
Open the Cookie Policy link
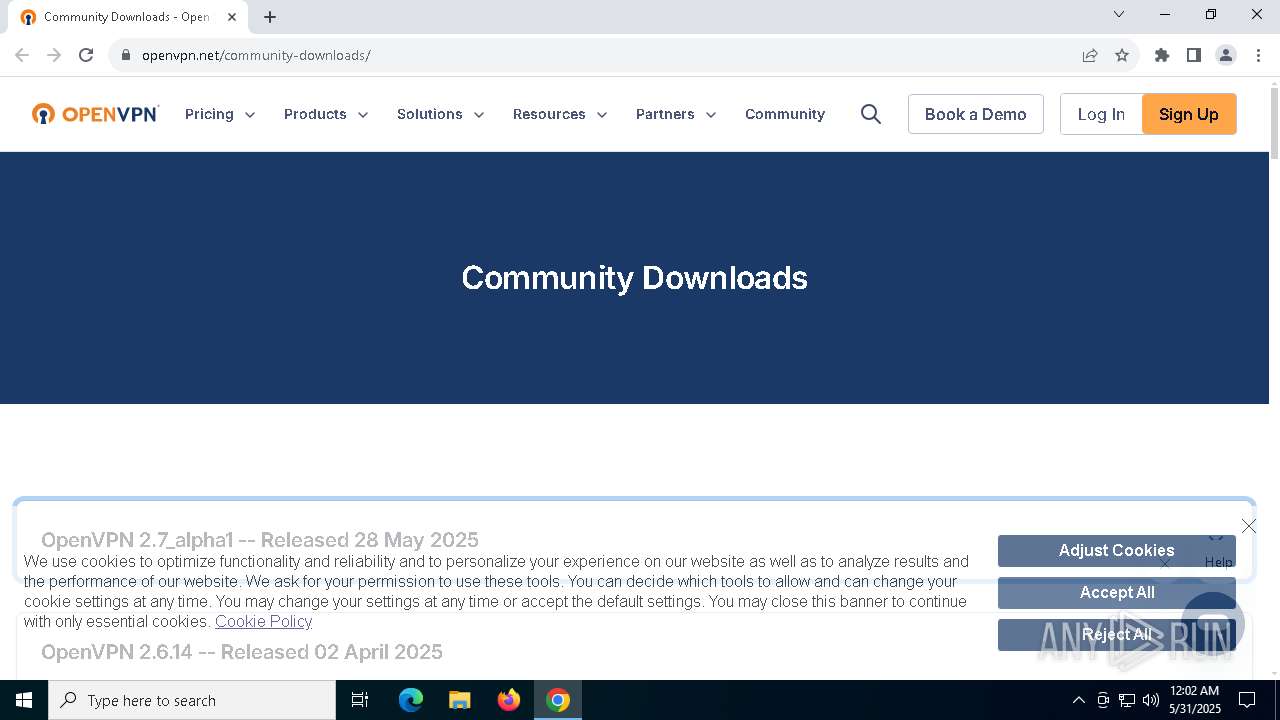(263, 621)
